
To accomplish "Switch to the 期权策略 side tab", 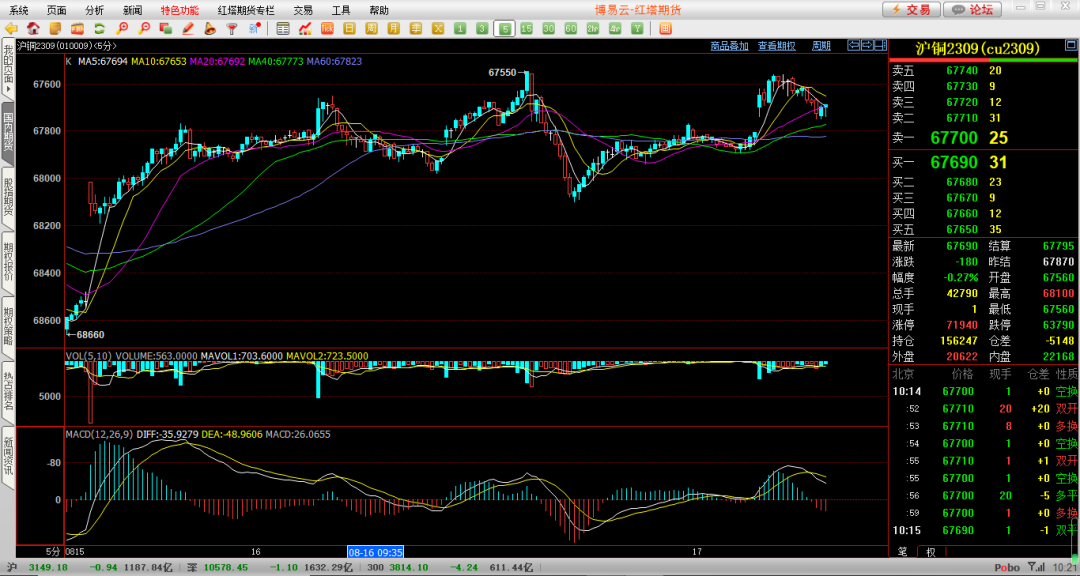I will (8, 327).
